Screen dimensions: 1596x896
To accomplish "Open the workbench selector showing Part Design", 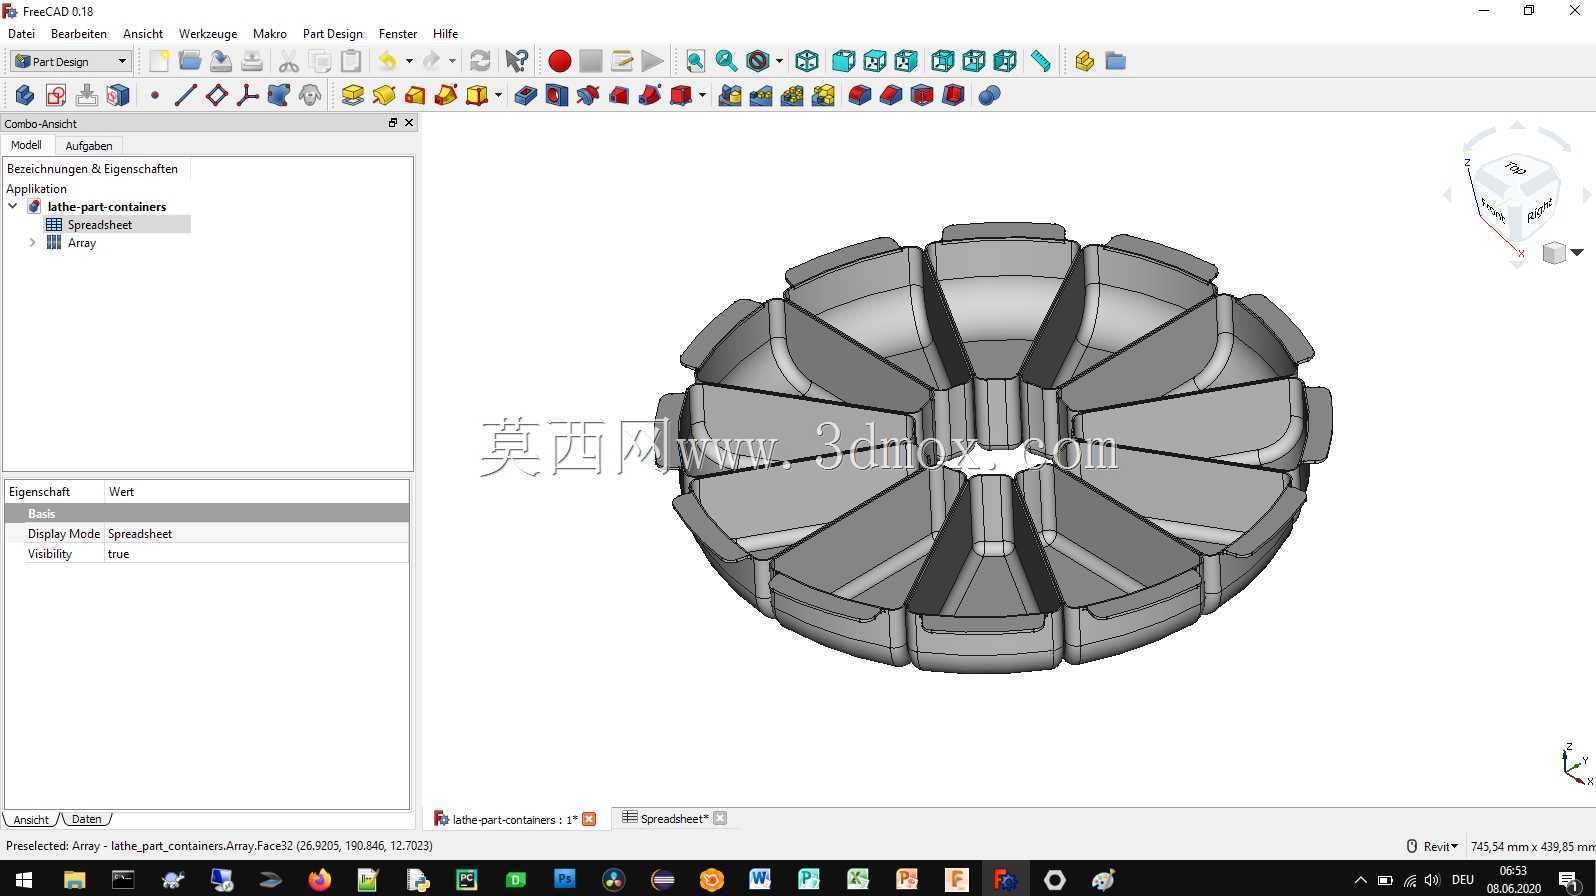I will pos(71,61).
